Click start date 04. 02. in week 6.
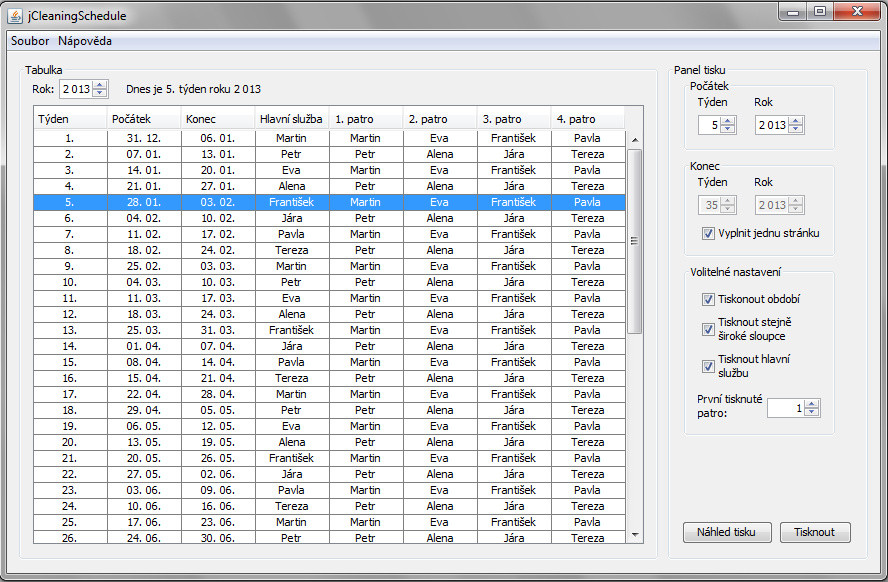Image resolution: width=888 pixels, height=582 pixels. (x=144, y=218)
